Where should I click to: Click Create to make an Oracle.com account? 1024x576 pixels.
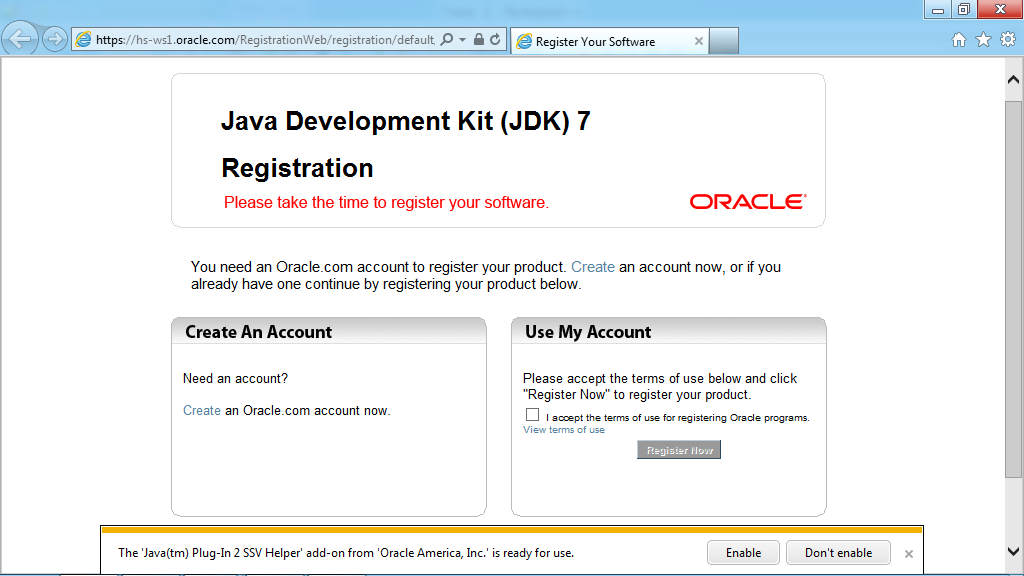[201, 410]
